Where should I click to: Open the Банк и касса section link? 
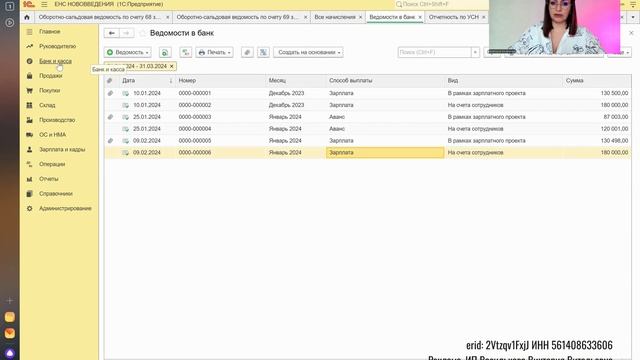pos(56,61)
